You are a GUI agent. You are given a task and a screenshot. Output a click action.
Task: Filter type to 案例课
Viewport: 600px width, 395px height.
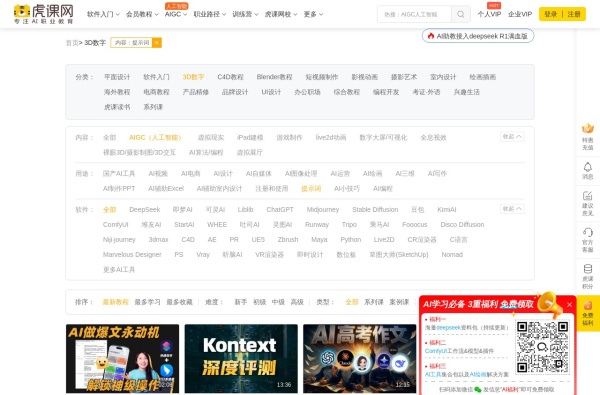(399, 302)
